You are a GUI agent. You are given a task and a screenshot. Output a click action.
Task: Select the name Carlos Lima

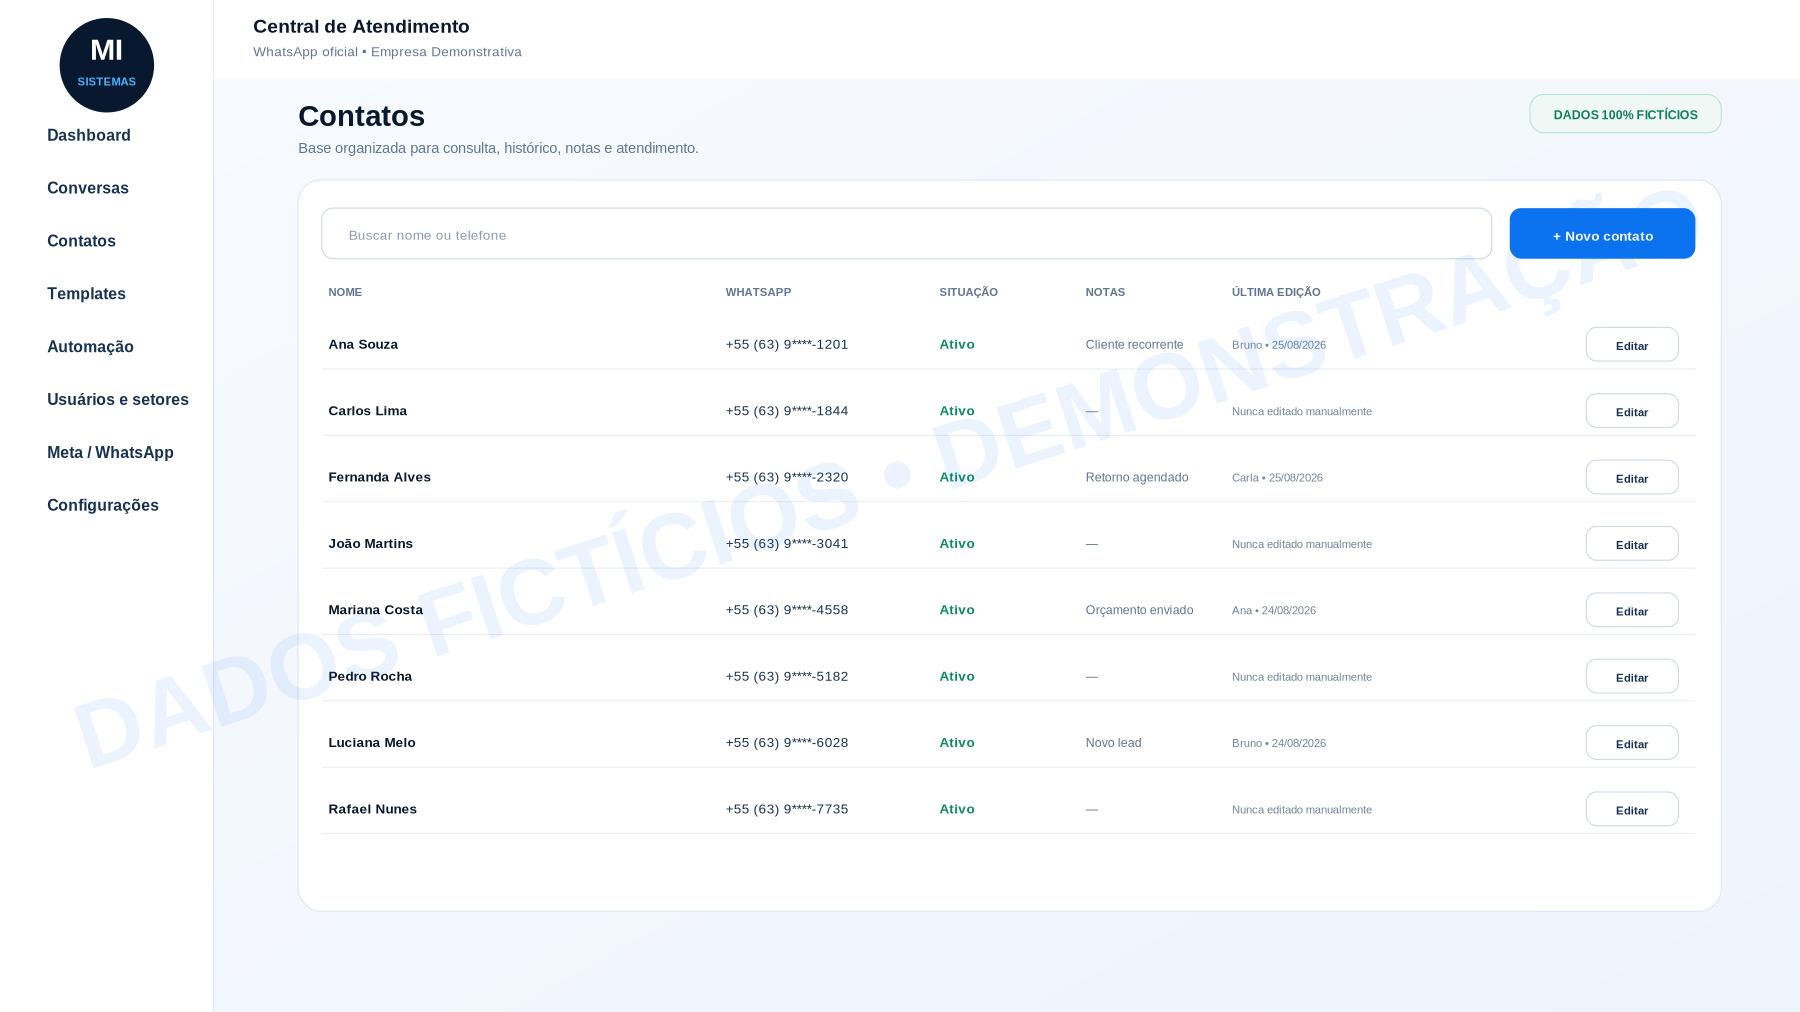[367, 411]
